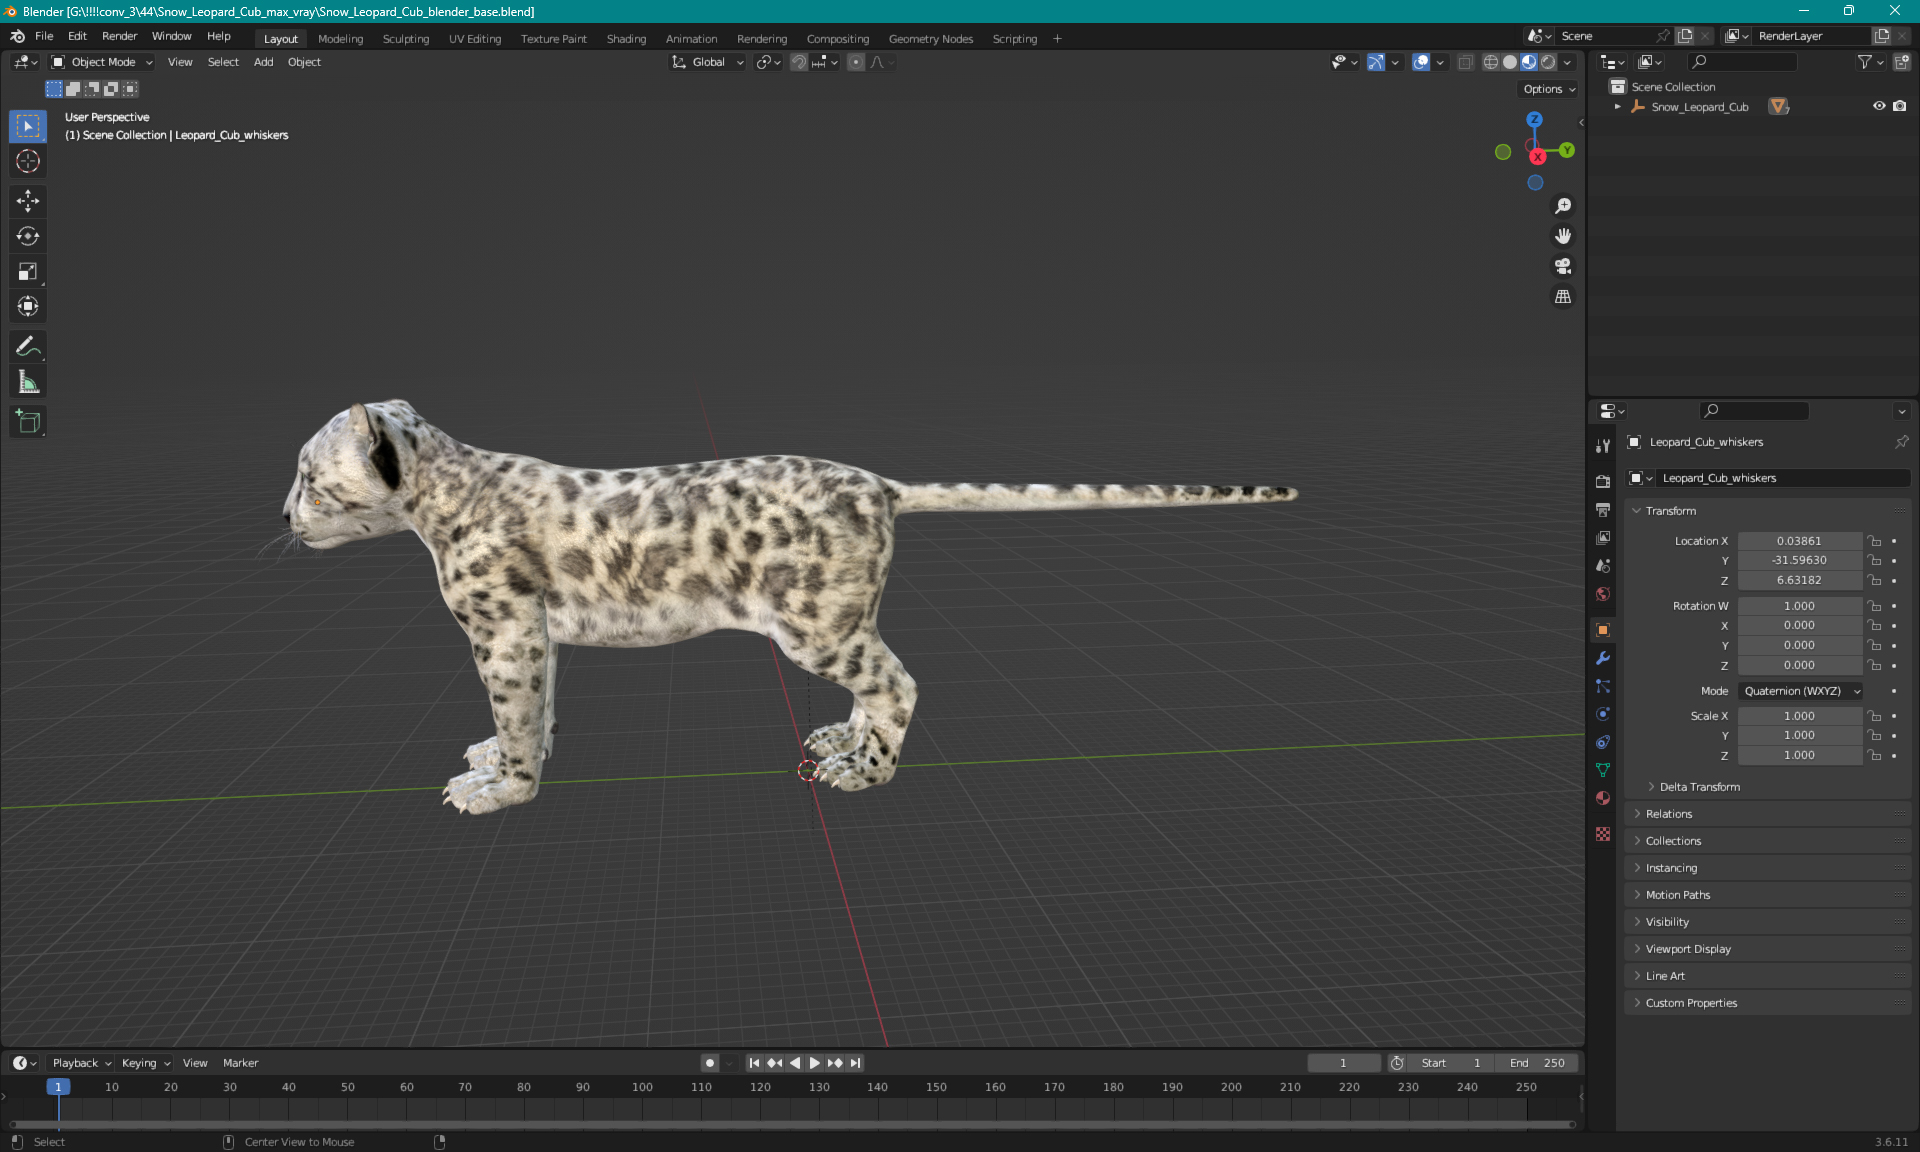Jump to the timeline end frame
The image size is (1920, 1152).
(x=855, y=1063)
